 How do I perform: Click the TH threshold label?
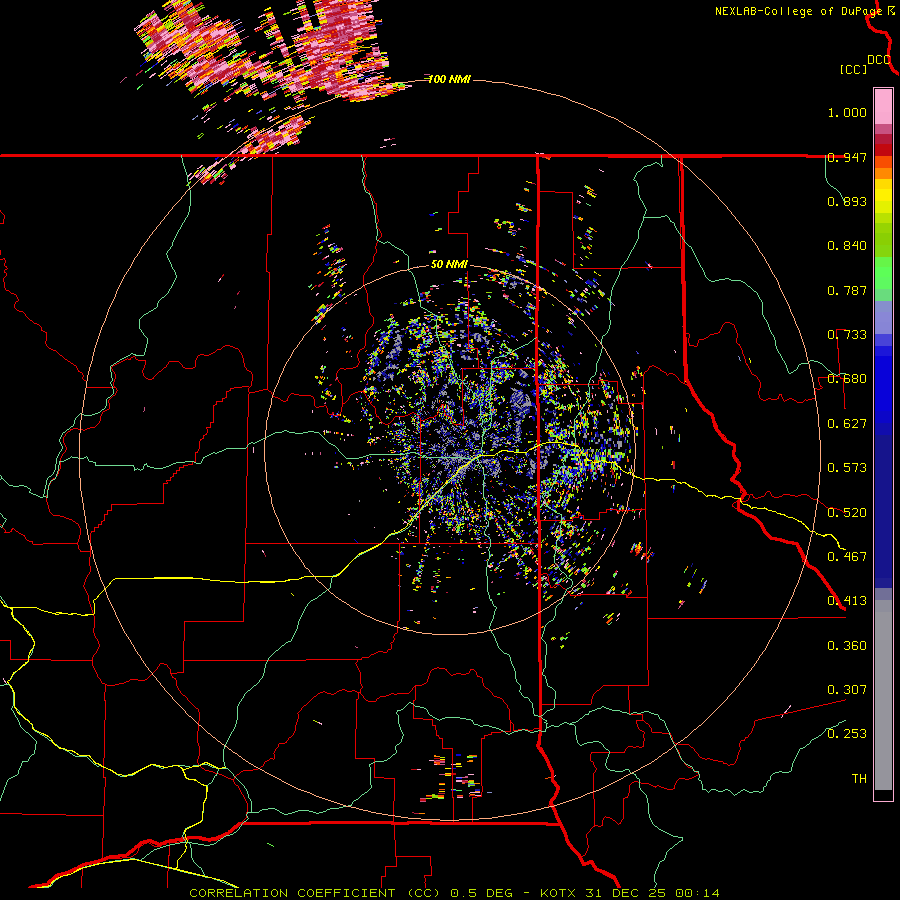[x=859, y=779]
